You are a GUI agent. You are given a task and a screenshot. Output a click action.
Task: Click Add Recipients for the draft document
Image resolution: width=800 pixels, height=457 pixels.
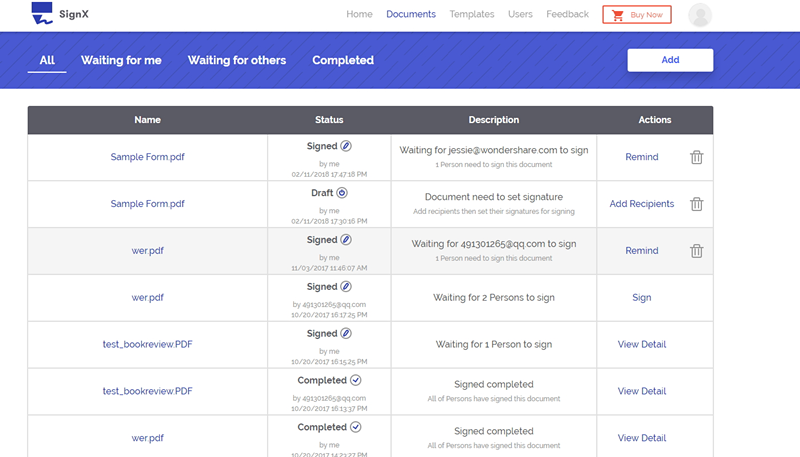point(641,204)
